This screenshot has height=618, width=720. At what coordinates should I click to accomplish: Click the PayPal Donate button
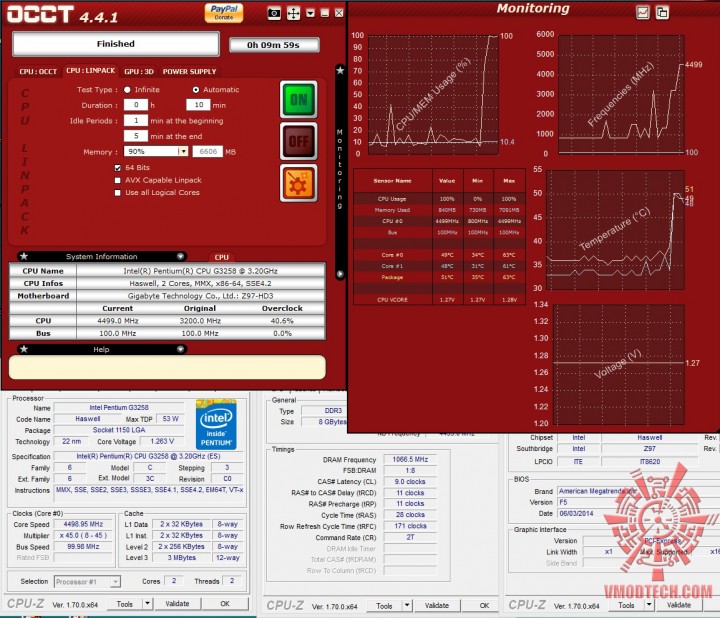coord(224,12)
